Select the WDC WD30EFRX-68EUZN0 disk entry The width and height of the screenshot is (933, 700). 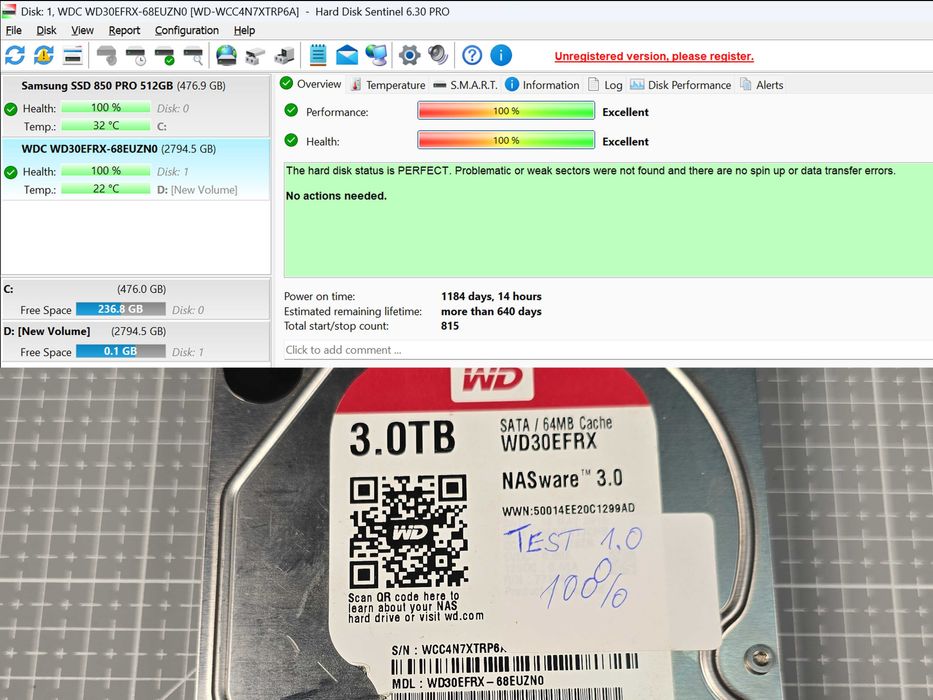coord(136,169)
